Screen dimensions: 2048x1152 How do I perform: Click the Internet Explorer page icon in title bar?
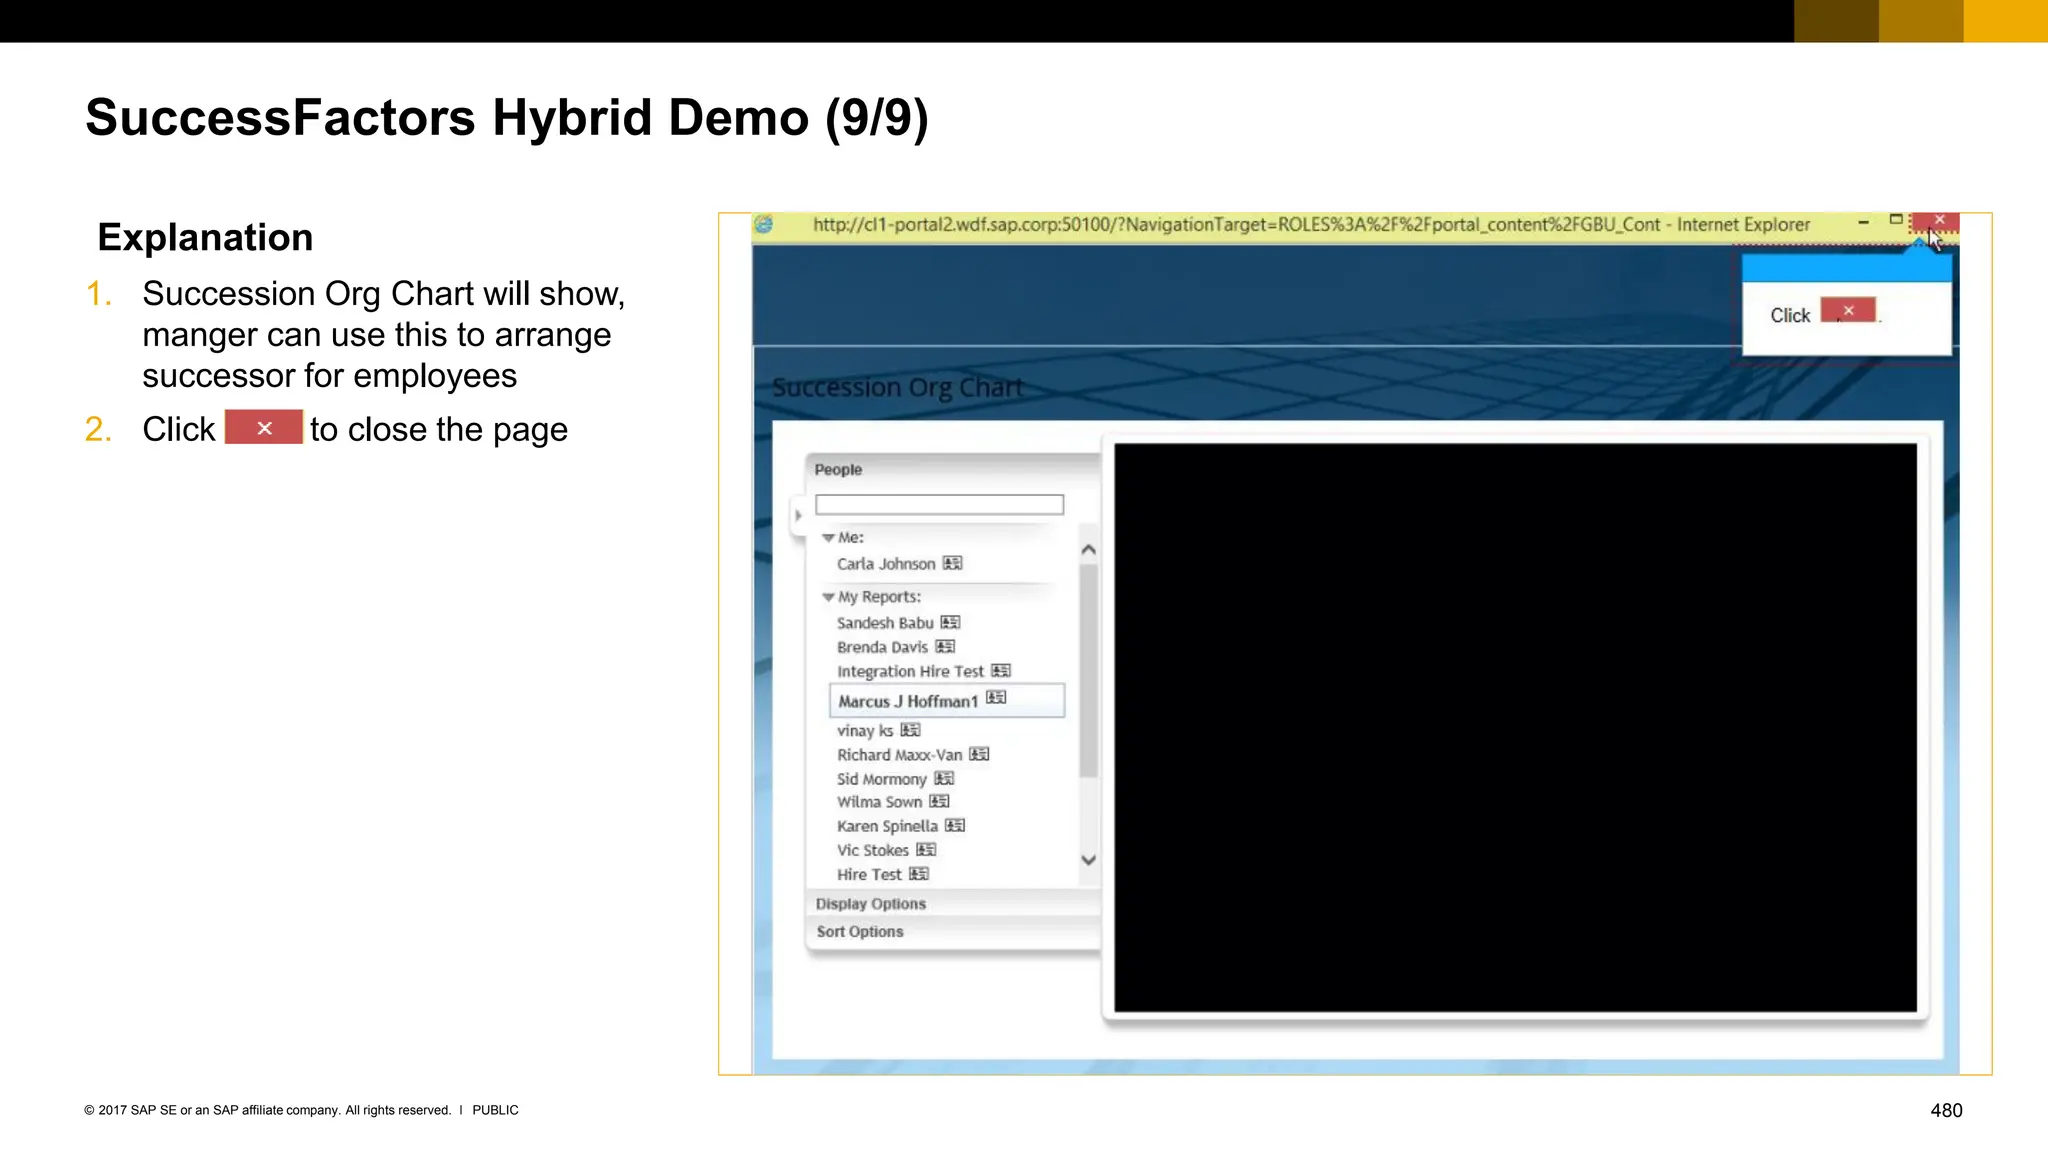click(765, 224)
